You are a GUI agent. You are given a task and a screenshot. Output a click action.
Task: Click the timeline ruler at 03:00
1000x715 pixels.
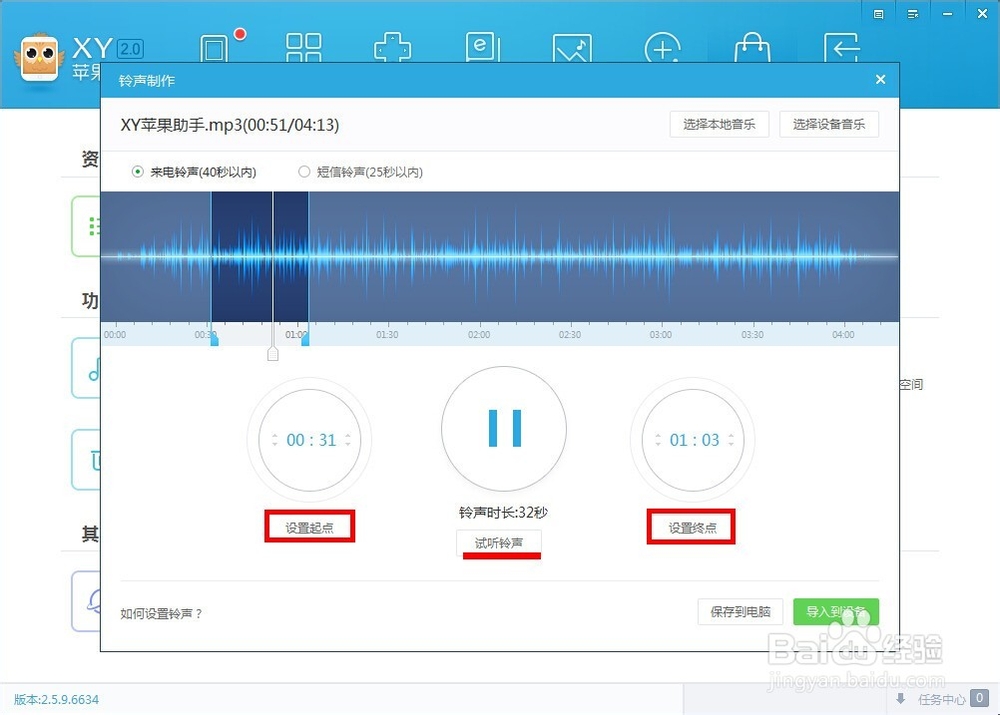pyautogui.click(x=661, y=334)
